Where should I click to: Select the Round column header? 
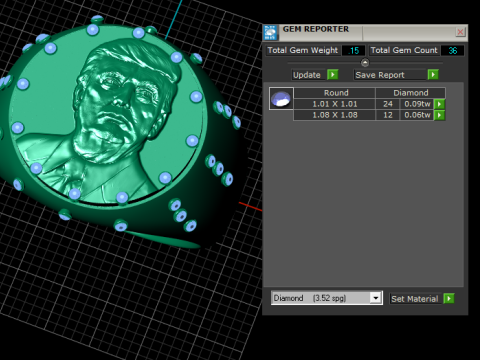coord(335,93)
